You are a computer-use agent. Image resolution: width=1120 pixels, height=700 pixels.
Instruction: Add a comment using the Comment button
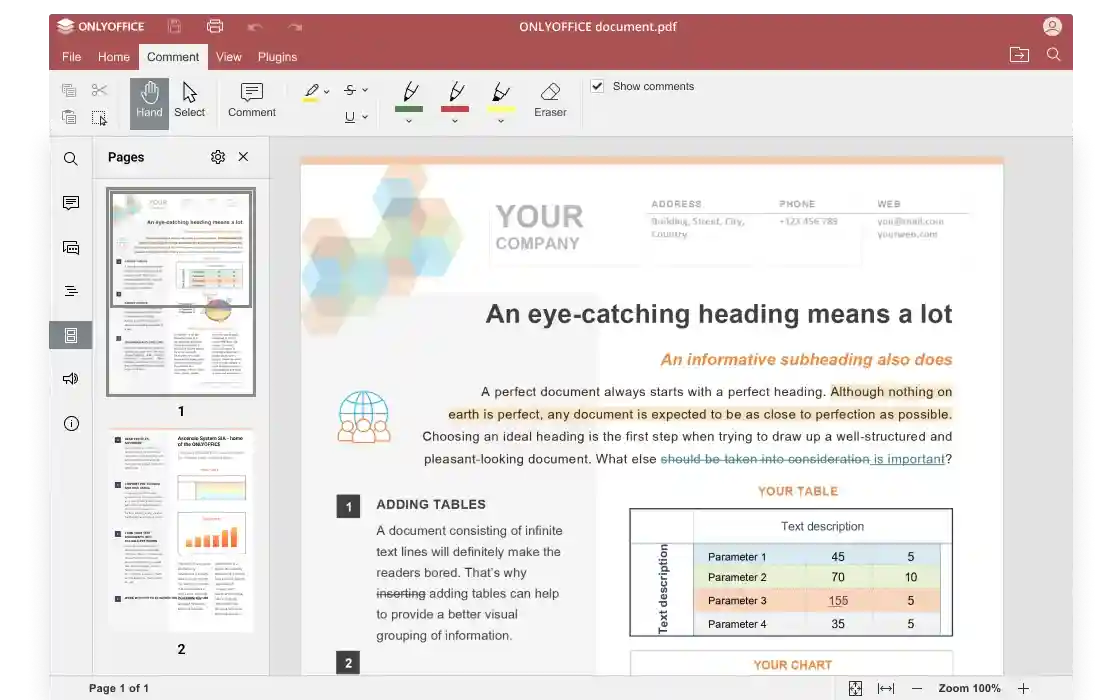(x=251, y=101)
